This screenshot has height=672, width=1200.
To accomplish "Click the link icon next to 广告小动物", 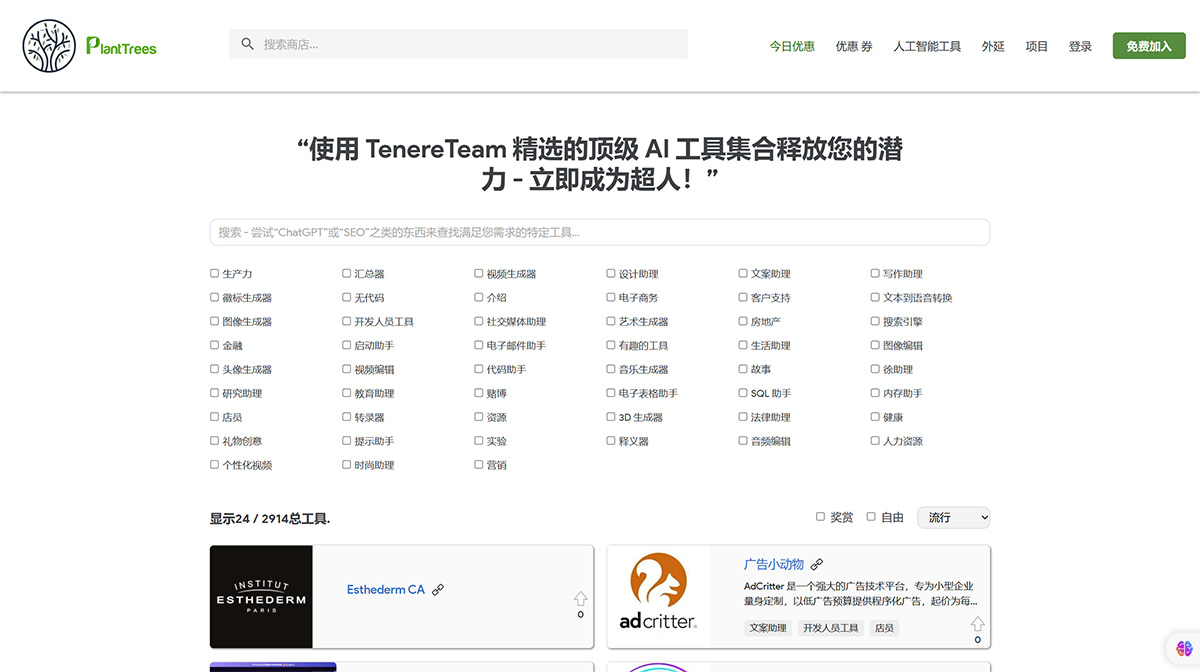I will coord(816,563).
